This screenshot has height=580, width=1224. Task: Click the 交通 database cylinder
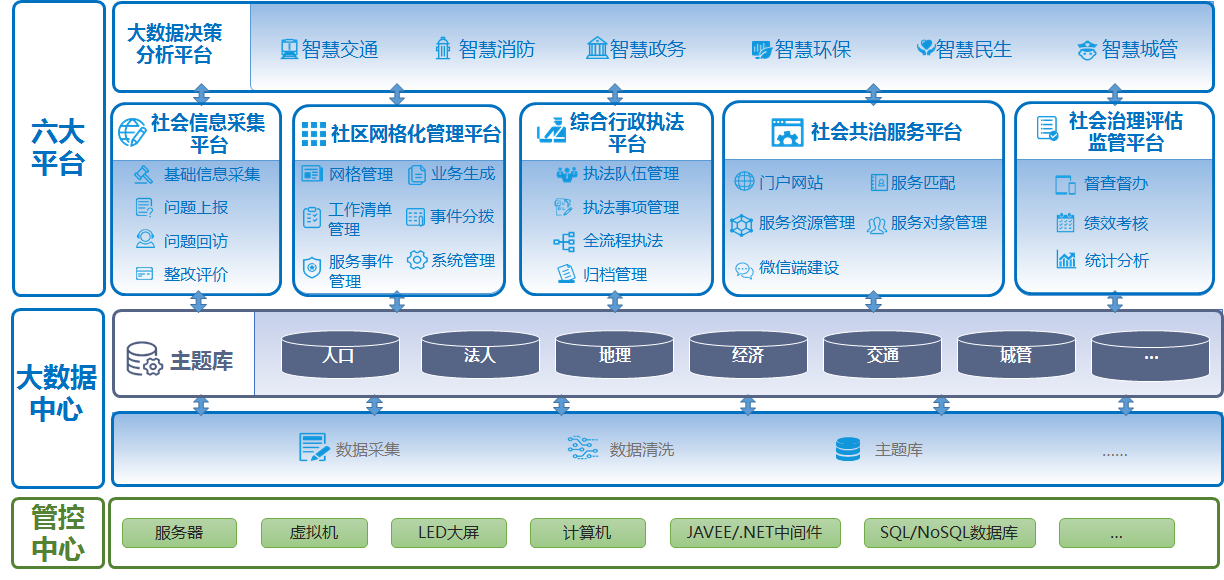click(x=883, y=355)
